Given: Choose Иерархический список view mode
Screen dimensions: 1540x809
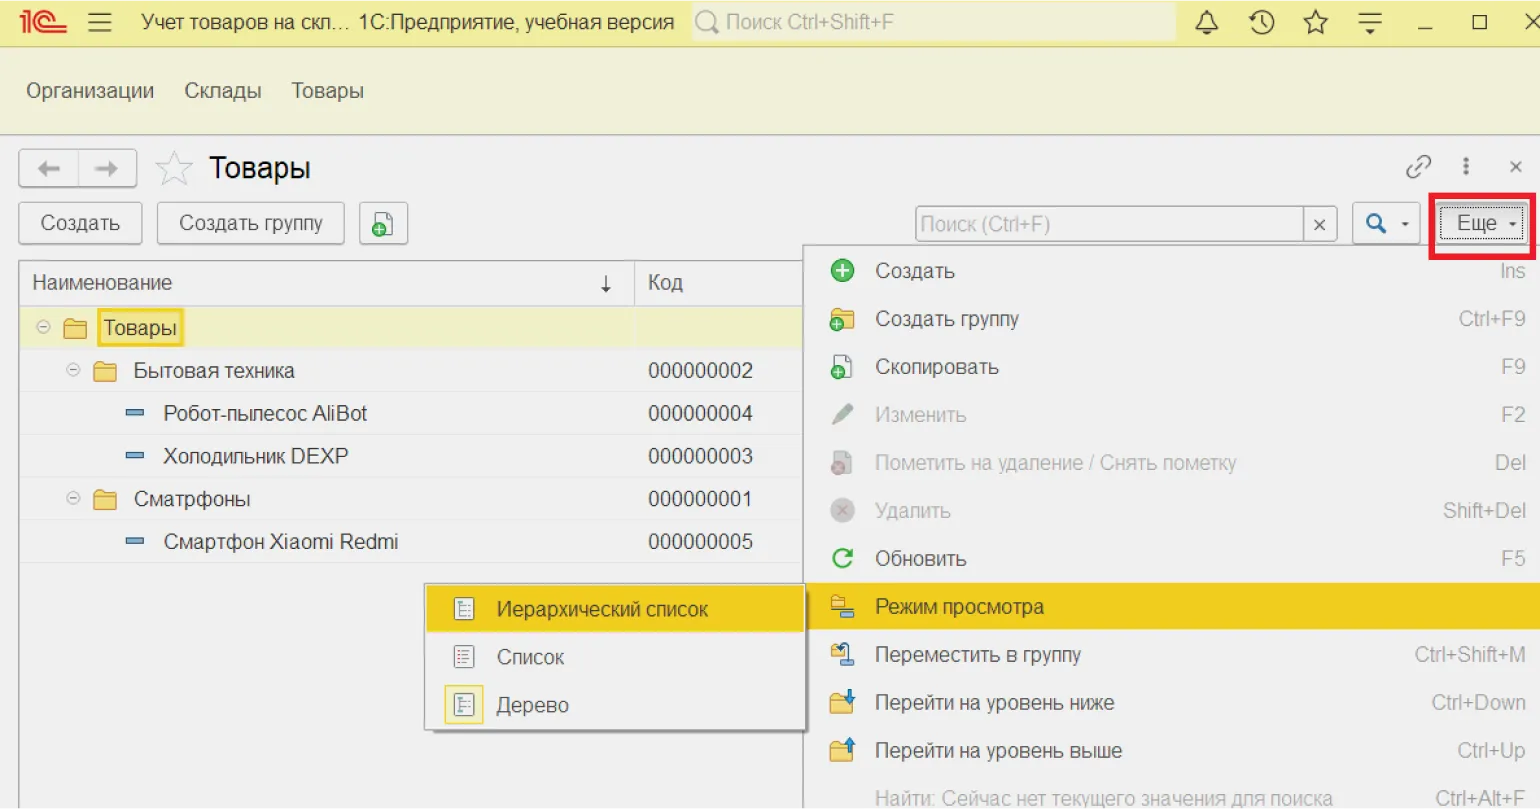Looking at the screenshot, I should (x=602, y=609).
